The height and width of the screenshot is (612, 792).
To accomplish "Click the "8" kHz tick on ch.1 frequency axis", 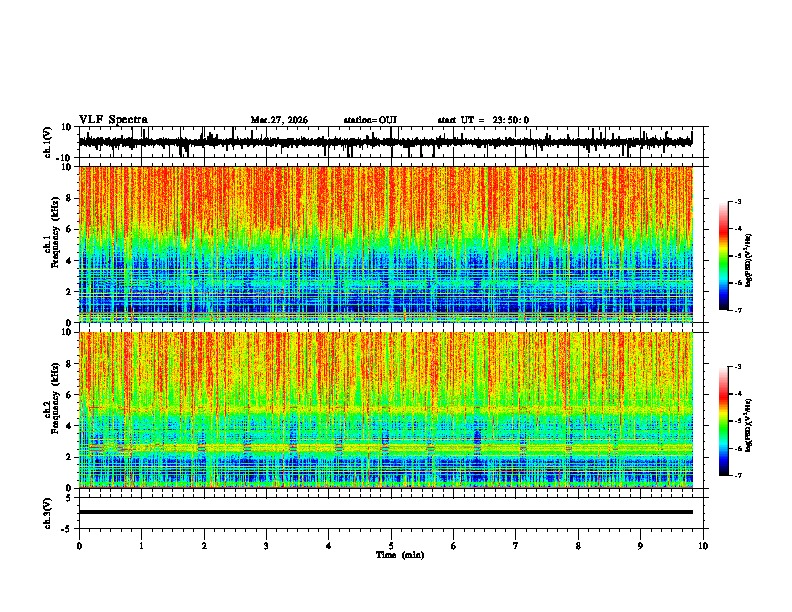I will pyautogui.click(x=70, y=198).
